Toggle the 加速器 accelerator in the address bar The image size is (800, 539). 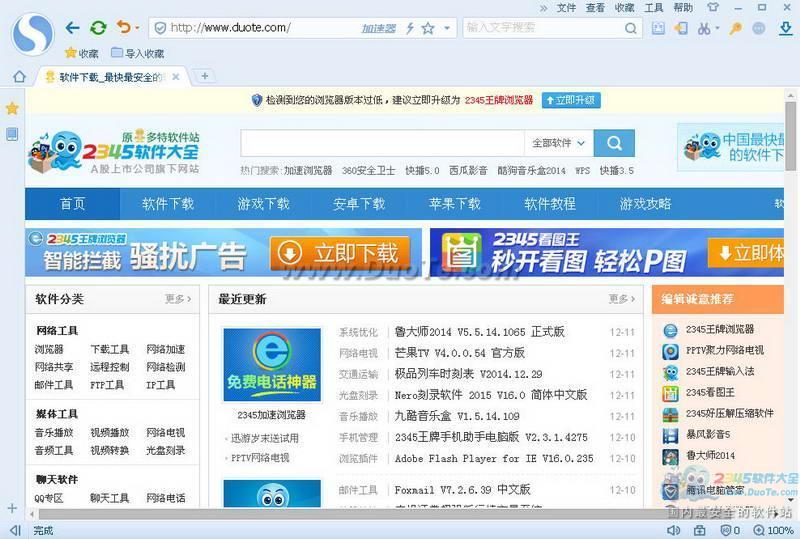(x=378, y=28)
